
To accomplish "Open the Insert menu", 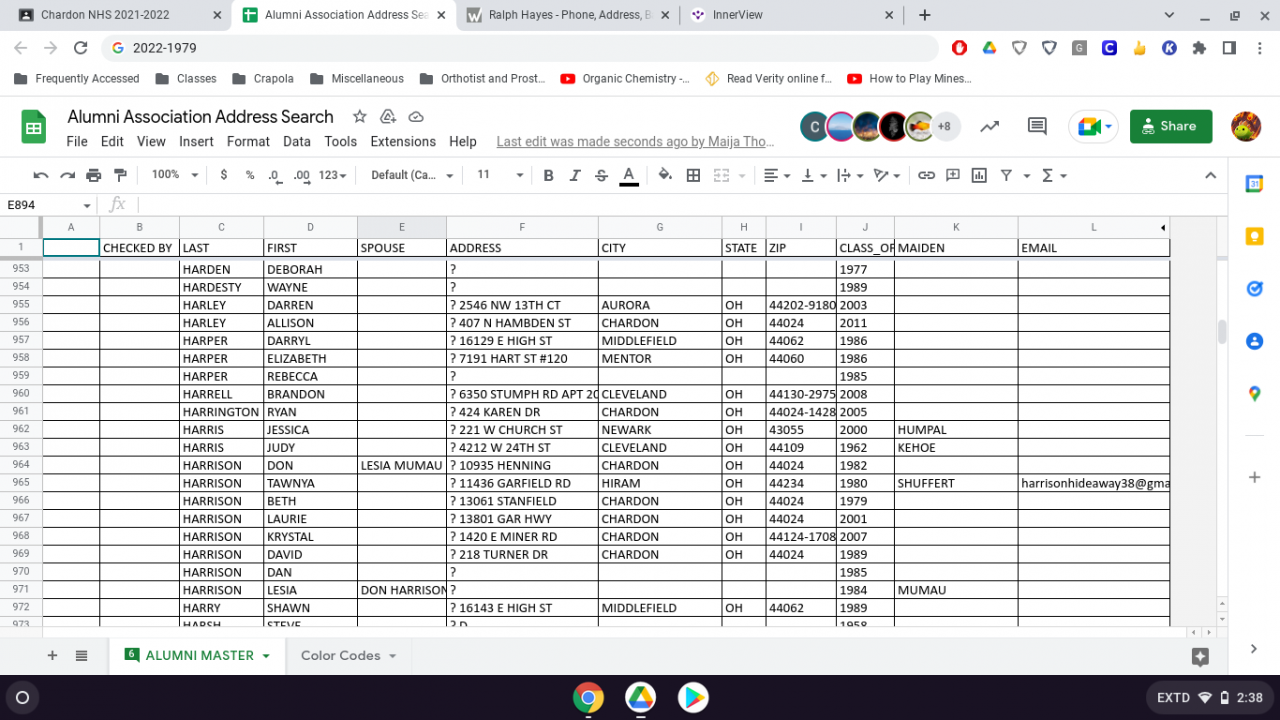I will pos(196,142).
